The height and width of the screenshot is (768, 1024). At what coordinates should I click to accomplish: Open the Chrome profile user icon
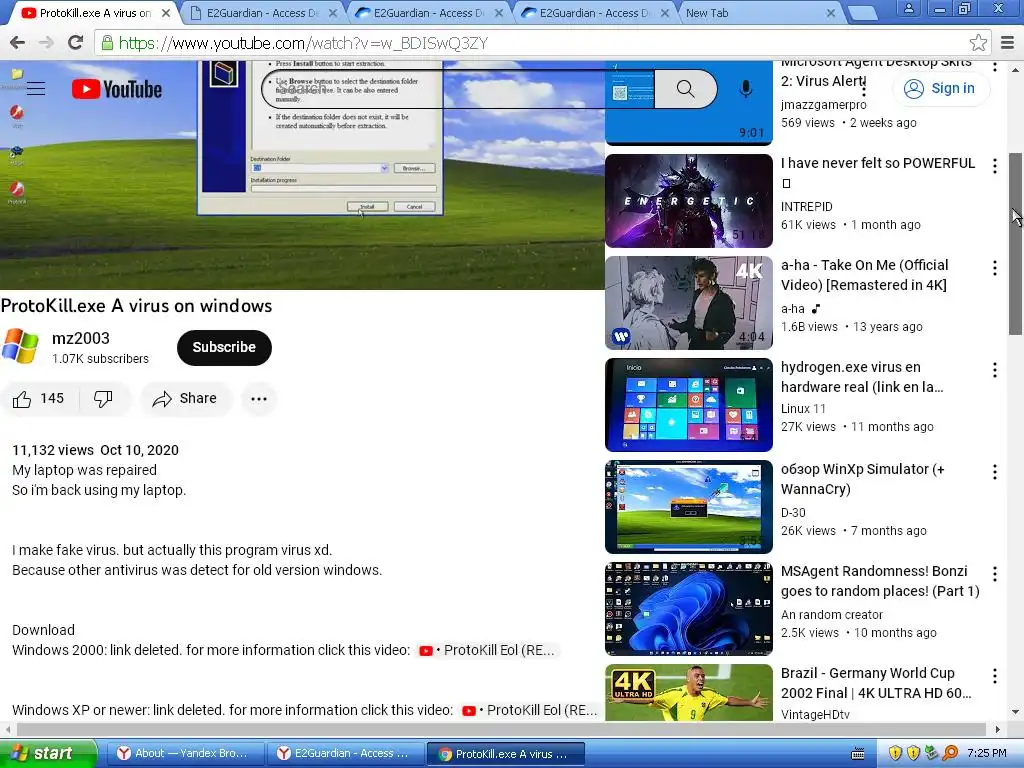(908, 8)
